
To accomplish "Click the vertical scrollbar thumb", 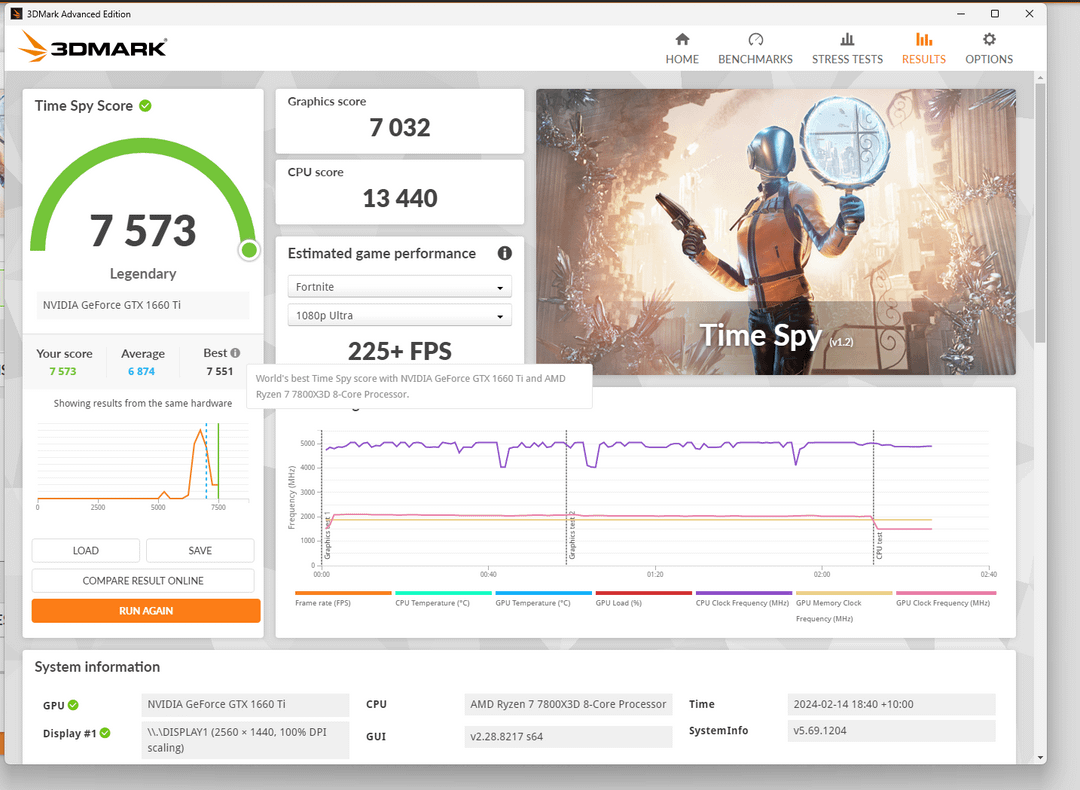I will pos(1040,214).
